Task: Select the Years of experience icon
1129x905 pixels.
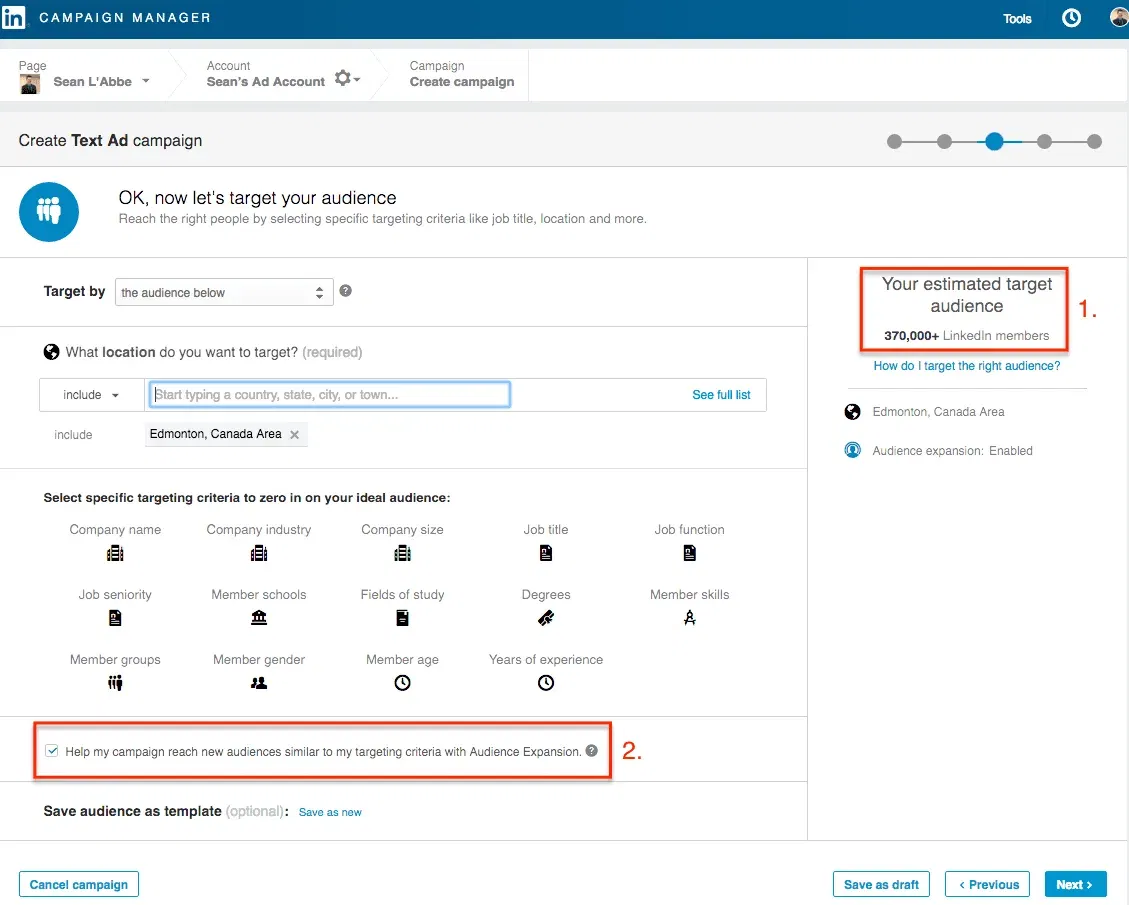Action: pos(545,682)
